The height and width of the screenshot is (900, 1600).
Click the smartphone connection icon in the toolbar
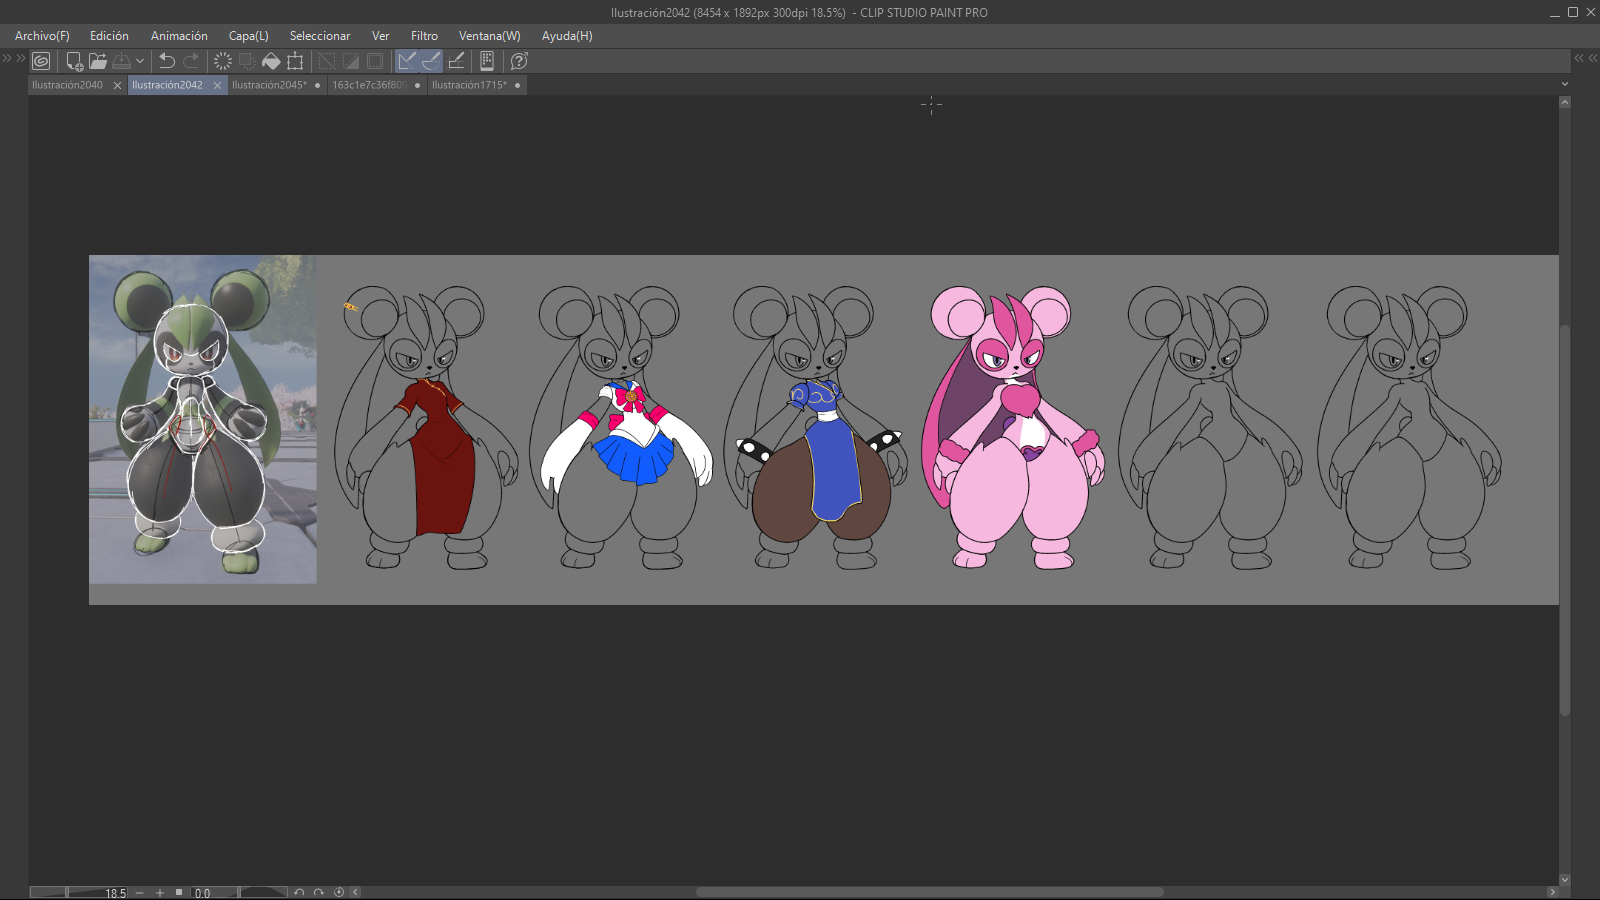click(x=487, y=61)
